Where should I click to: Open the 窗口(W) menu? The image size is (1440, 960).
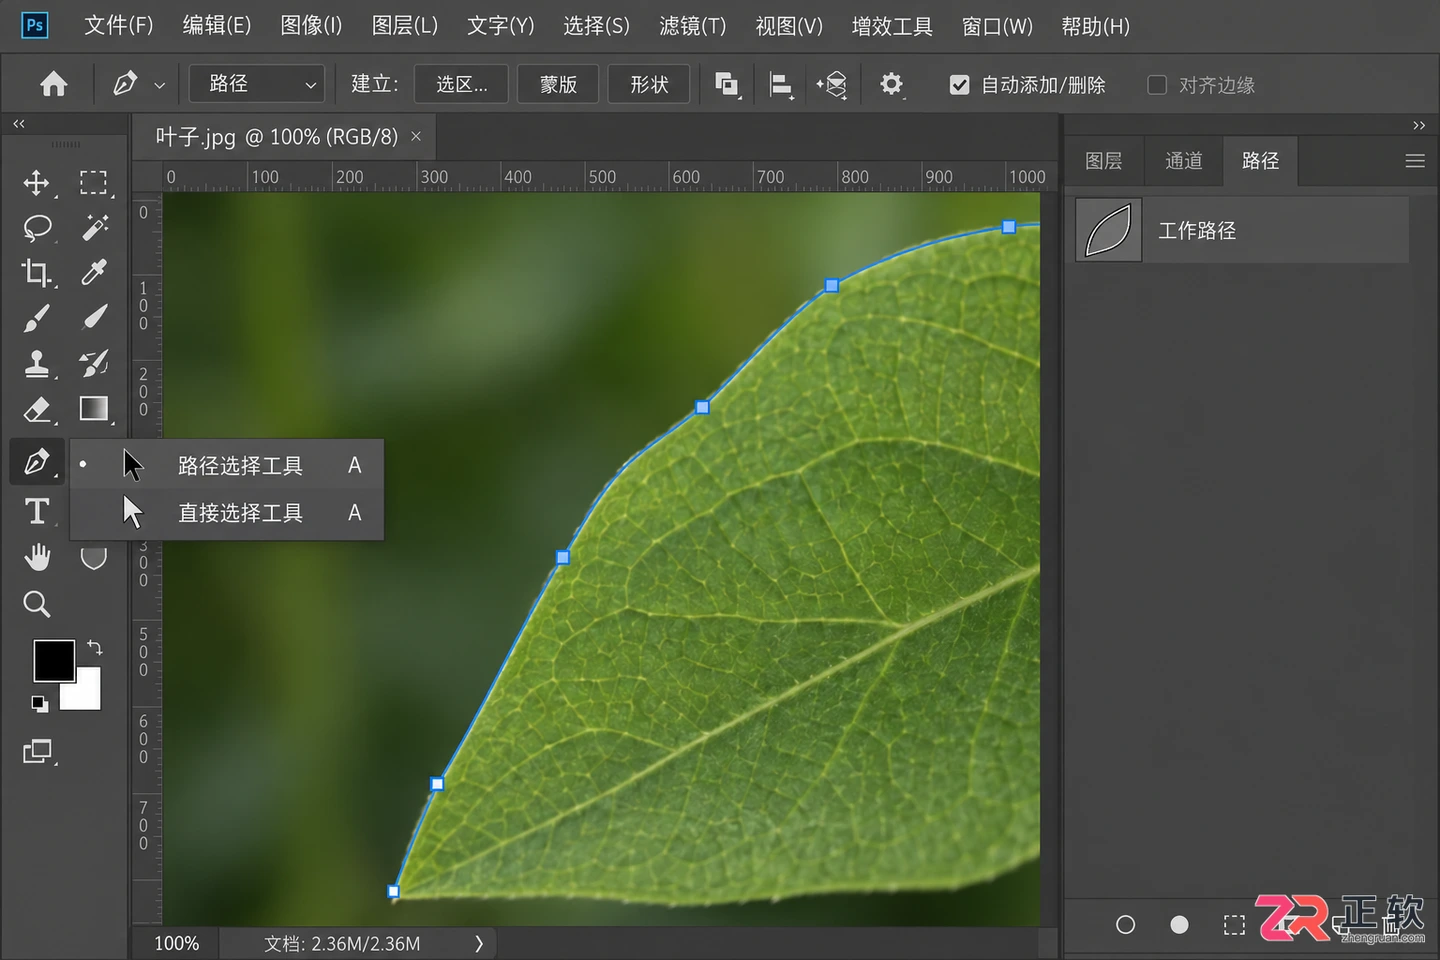tap(996, 26)
